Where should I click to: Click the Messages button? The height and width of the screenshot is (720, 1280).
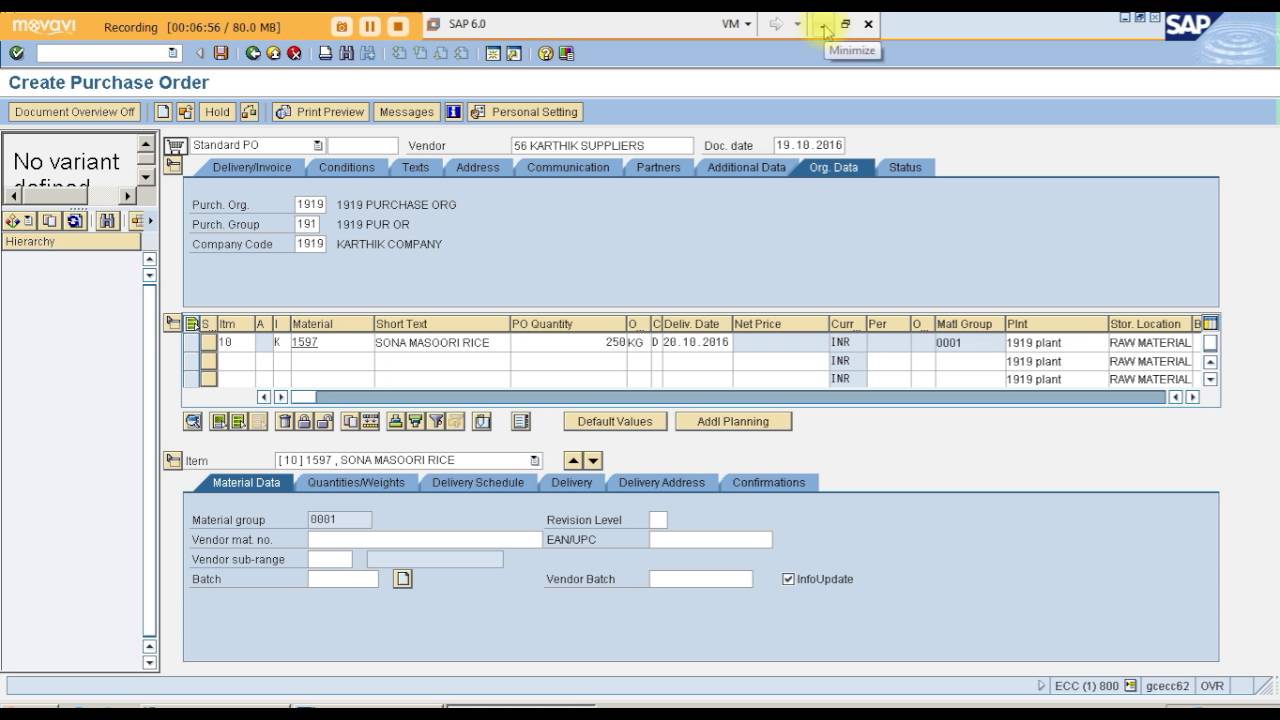pyautogui.click(x=407, y=112)
